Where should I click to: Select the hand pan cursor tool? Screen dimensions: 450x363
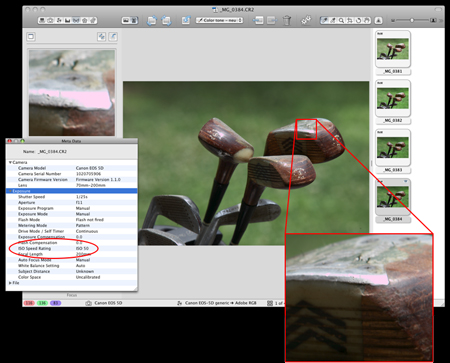coord(367,21)
